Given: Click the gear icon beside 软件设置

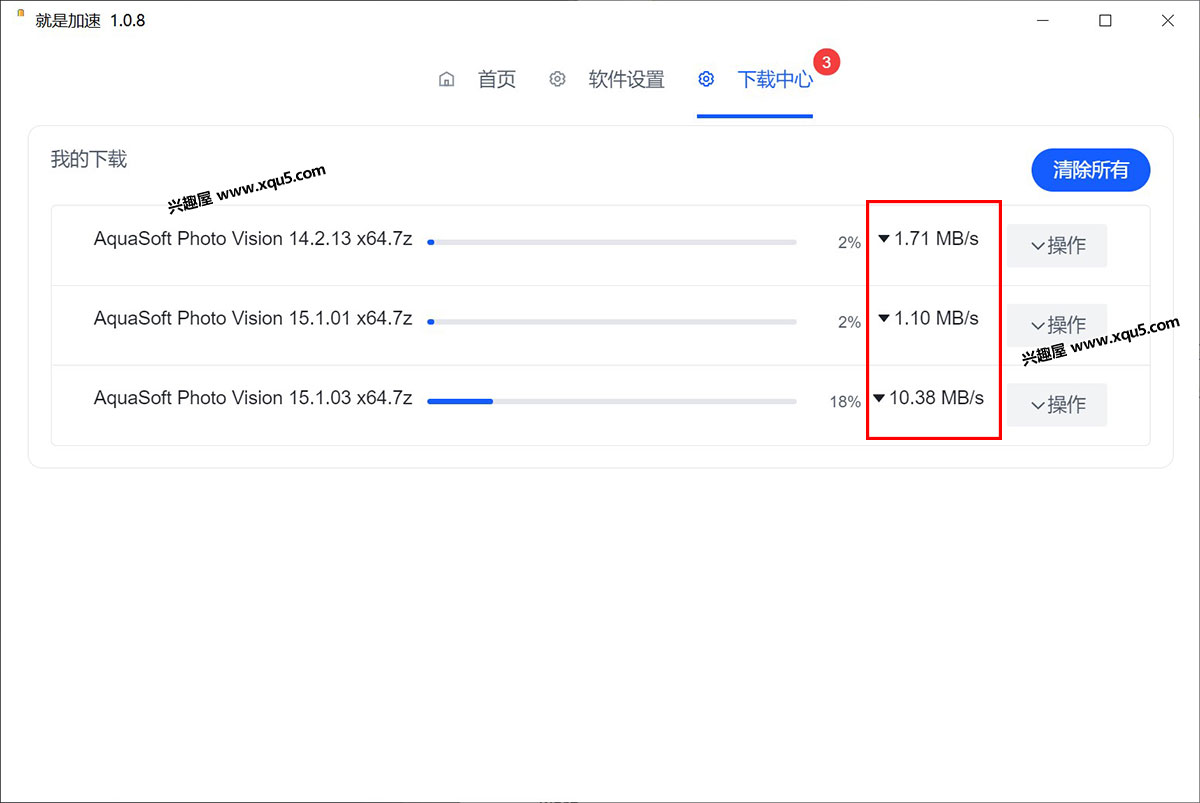Looking at the screenshot, I should pyautogui.click(x=558, y=80).
